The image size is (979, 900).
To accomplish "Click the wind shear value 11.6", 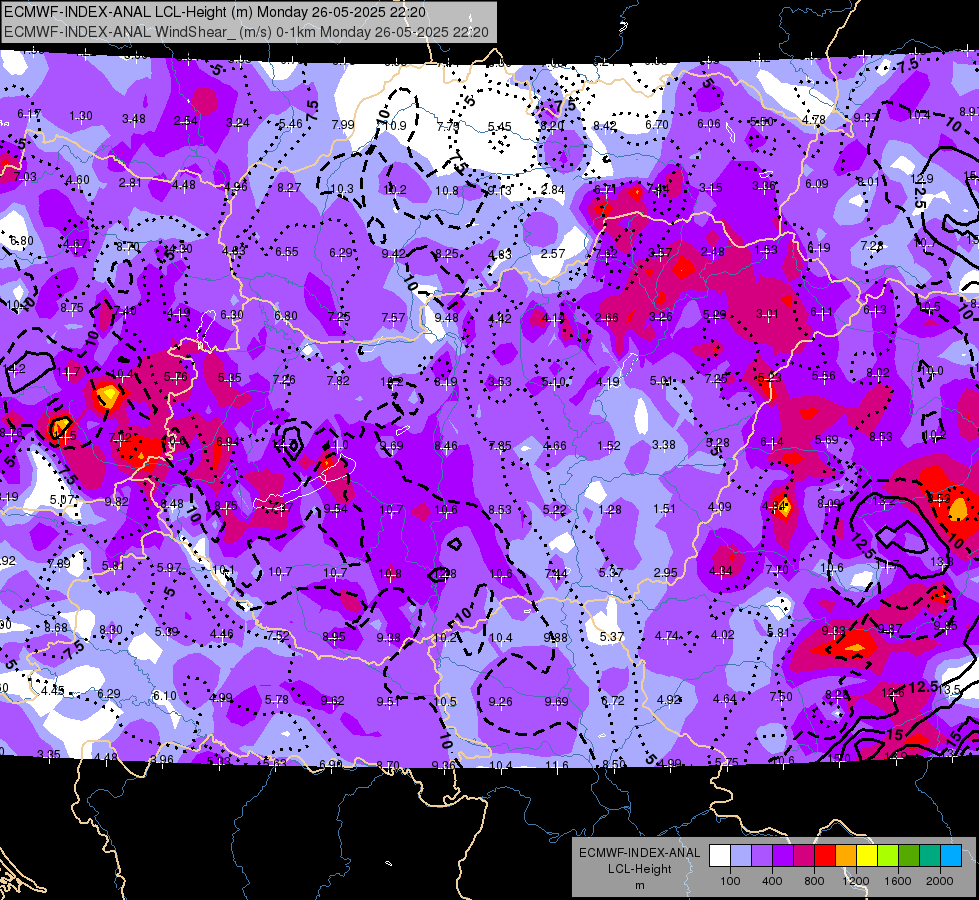I will [556, 764].
